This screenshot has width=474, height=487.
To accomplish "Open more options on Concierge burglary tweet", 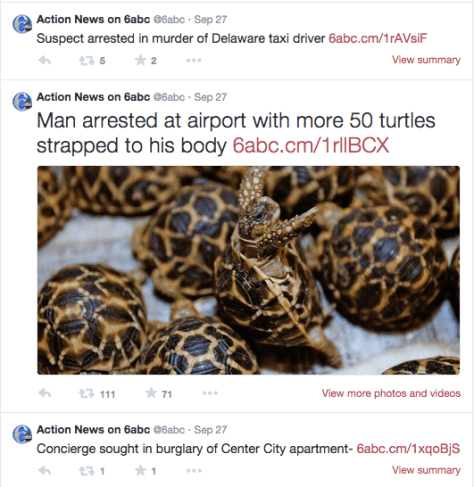I will pos(194,471).
